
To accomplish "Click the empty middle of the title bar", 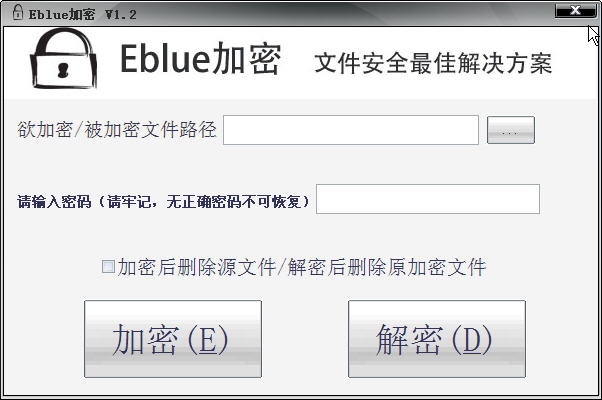I will pyautogui.click(x=346, y=14).
